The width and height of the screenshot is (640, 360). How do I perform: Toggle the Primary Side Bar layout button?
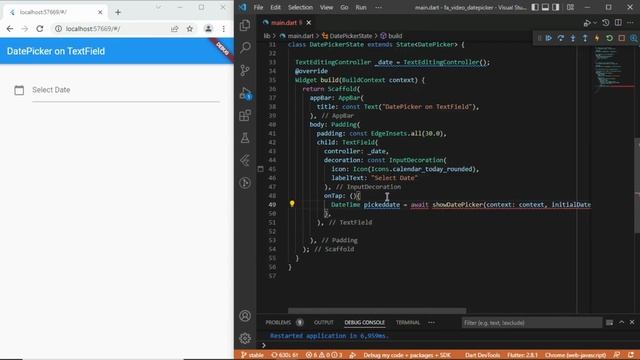pos(535,7)
